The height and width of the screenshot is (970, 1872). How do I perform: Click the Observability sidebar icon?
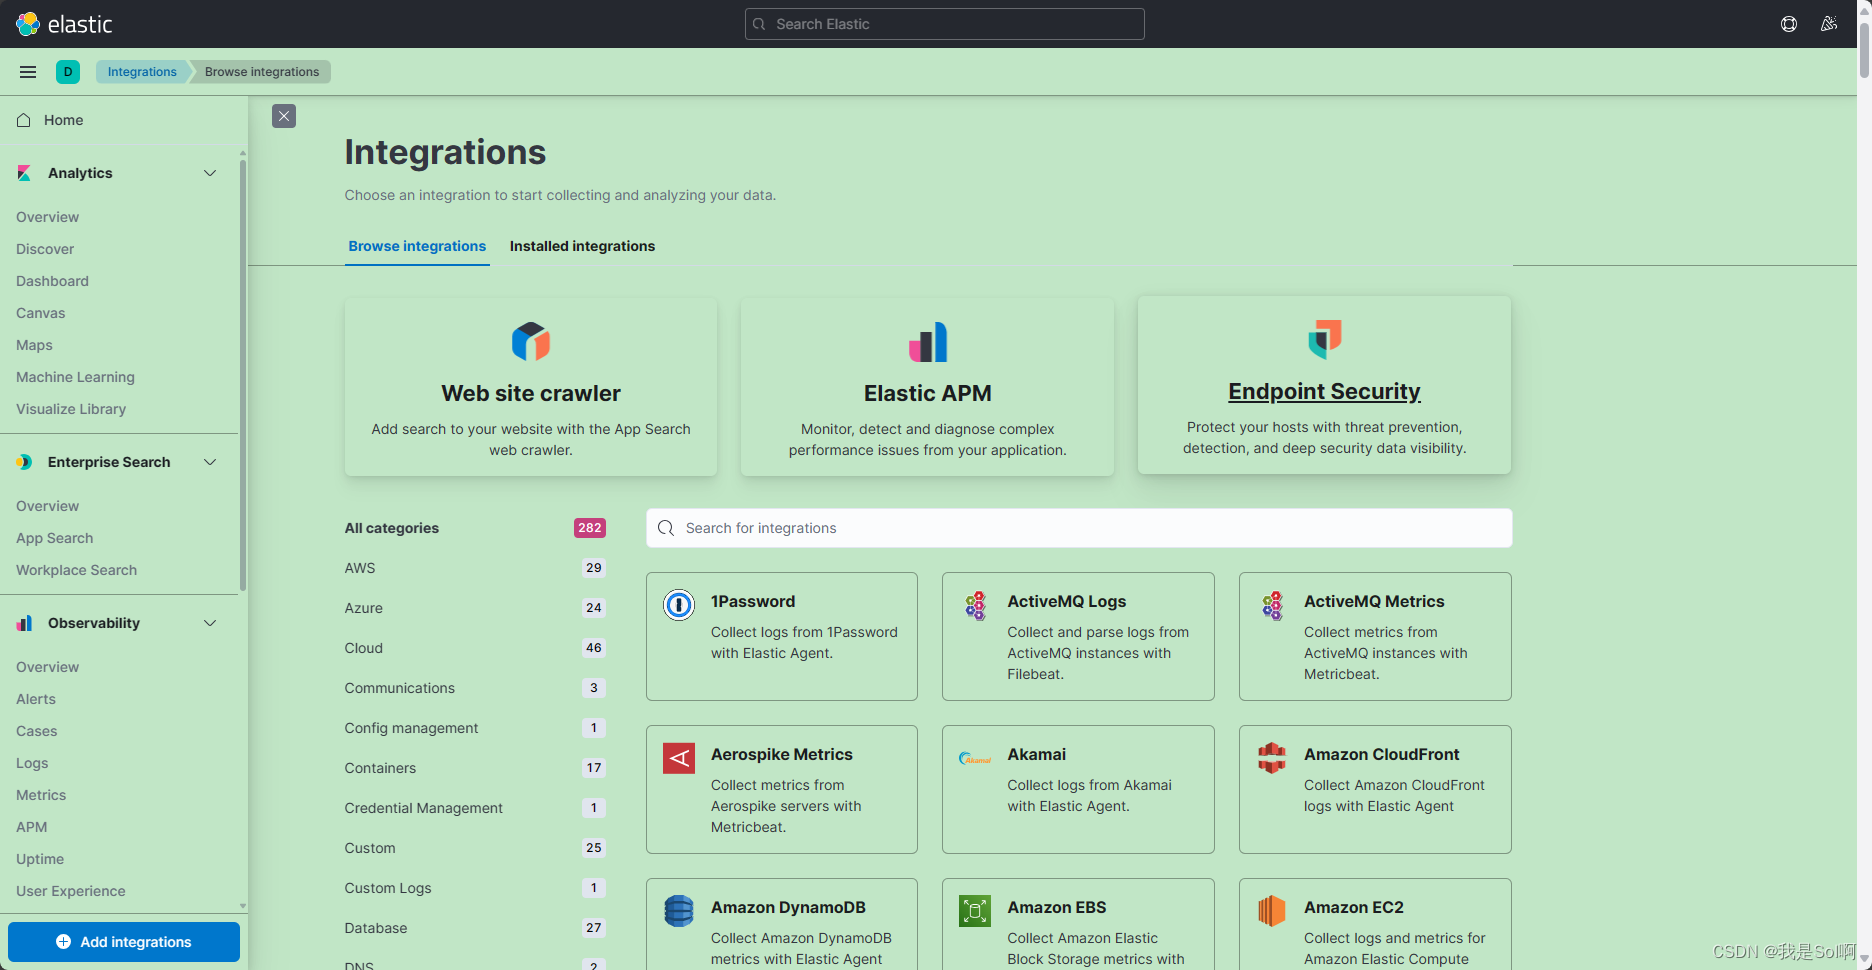tap(23, 622)
